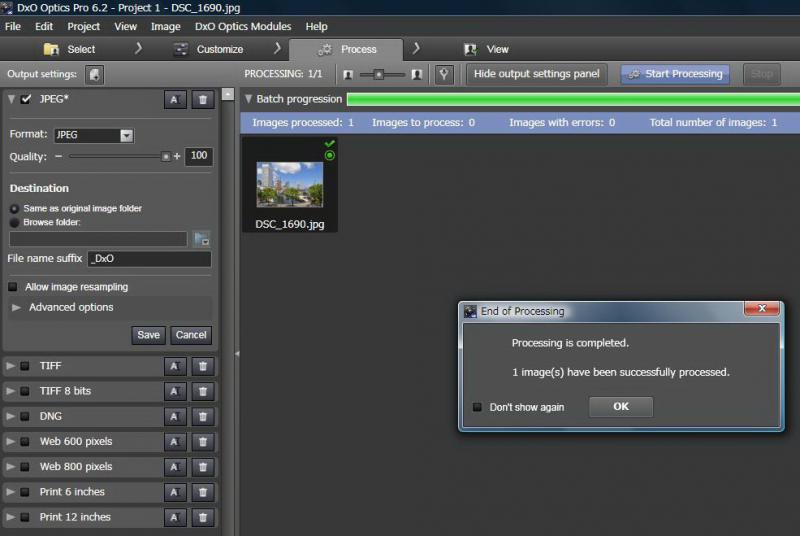Check Don't show again in dialog
Image resolution: width=800 pixels, height=536 pixels.
point(477,407)
